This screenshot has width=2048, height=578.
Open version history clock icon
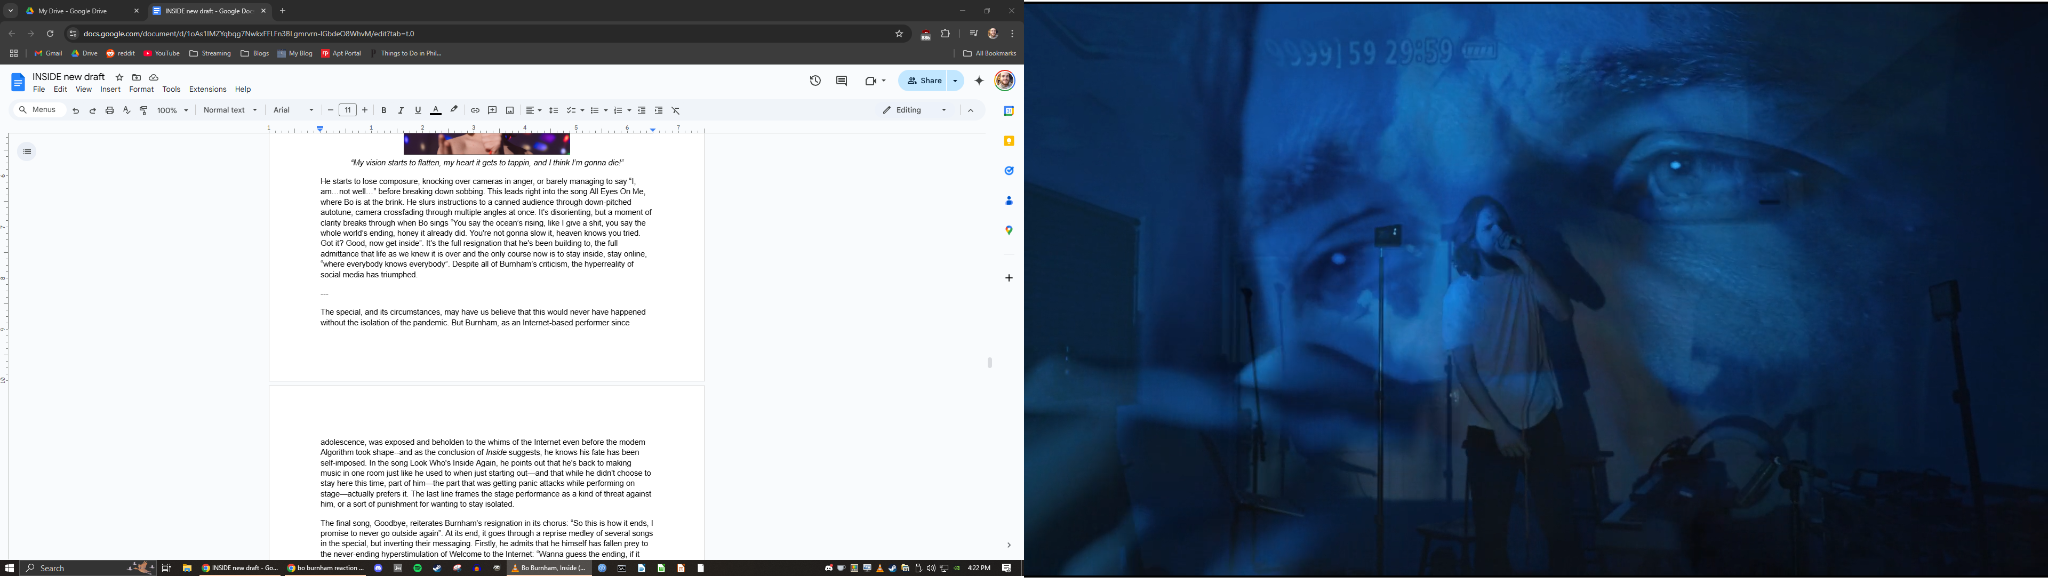815,81
